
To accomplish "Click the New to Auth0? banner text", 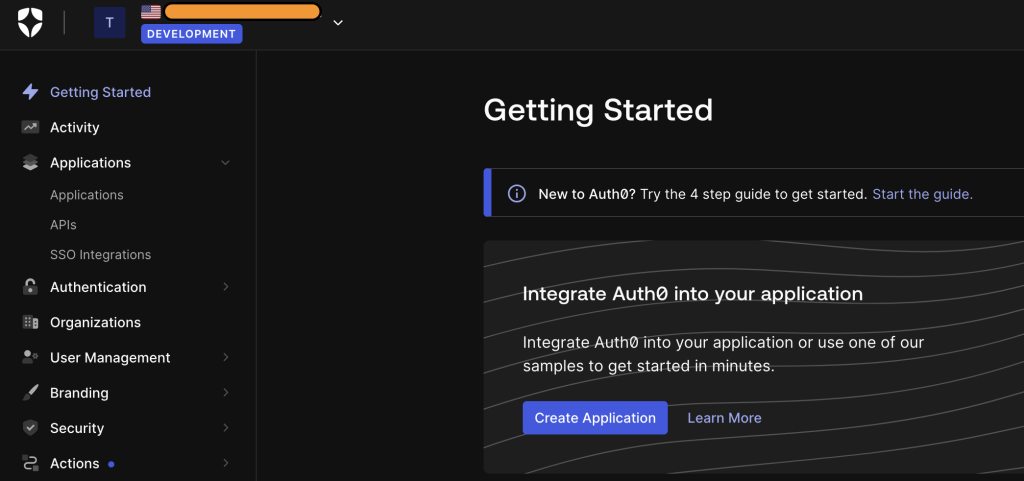I will click(586, 194).
